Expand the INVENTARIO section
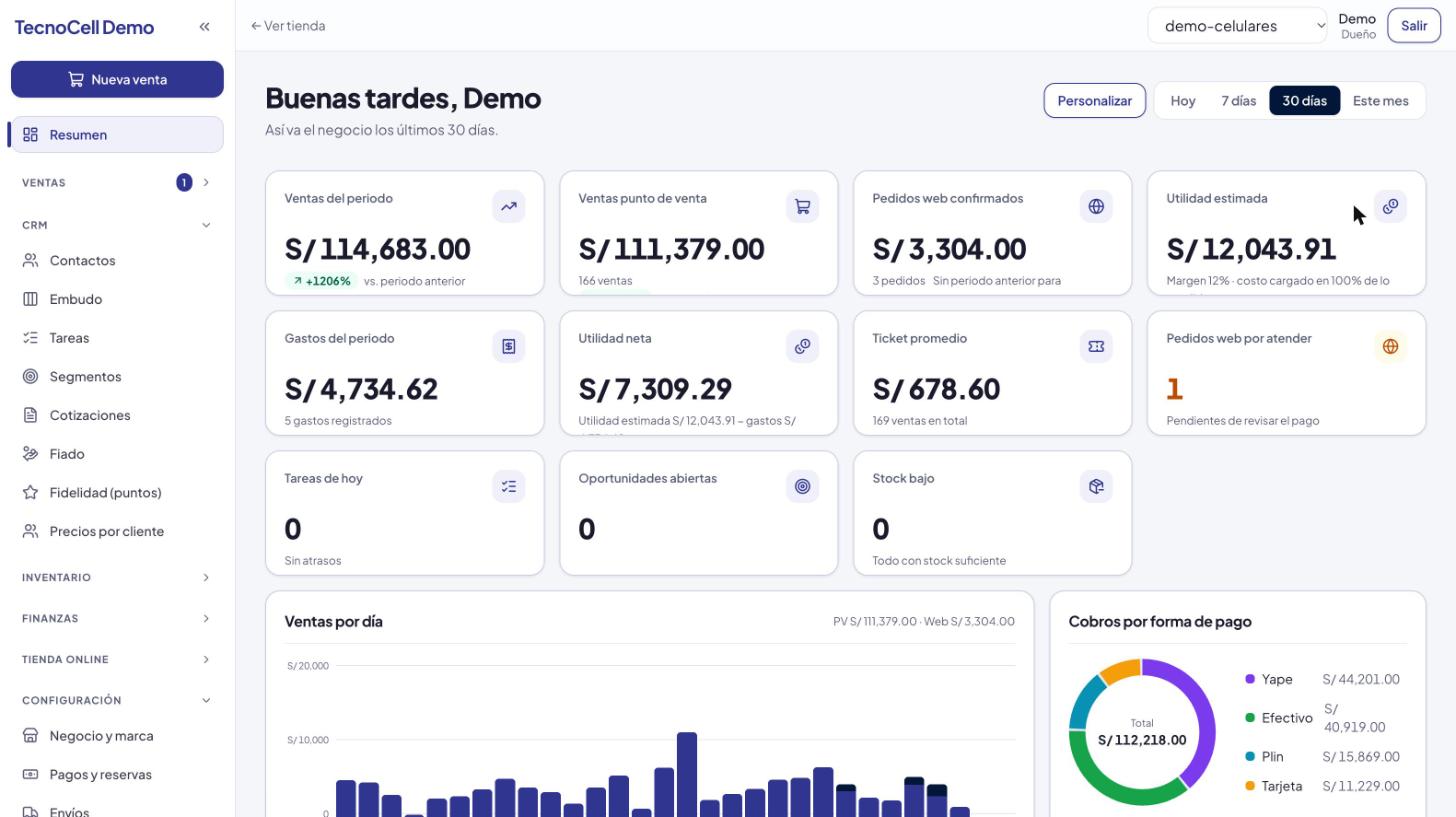This screenshot has height=817, width=1456. point(117,578)
